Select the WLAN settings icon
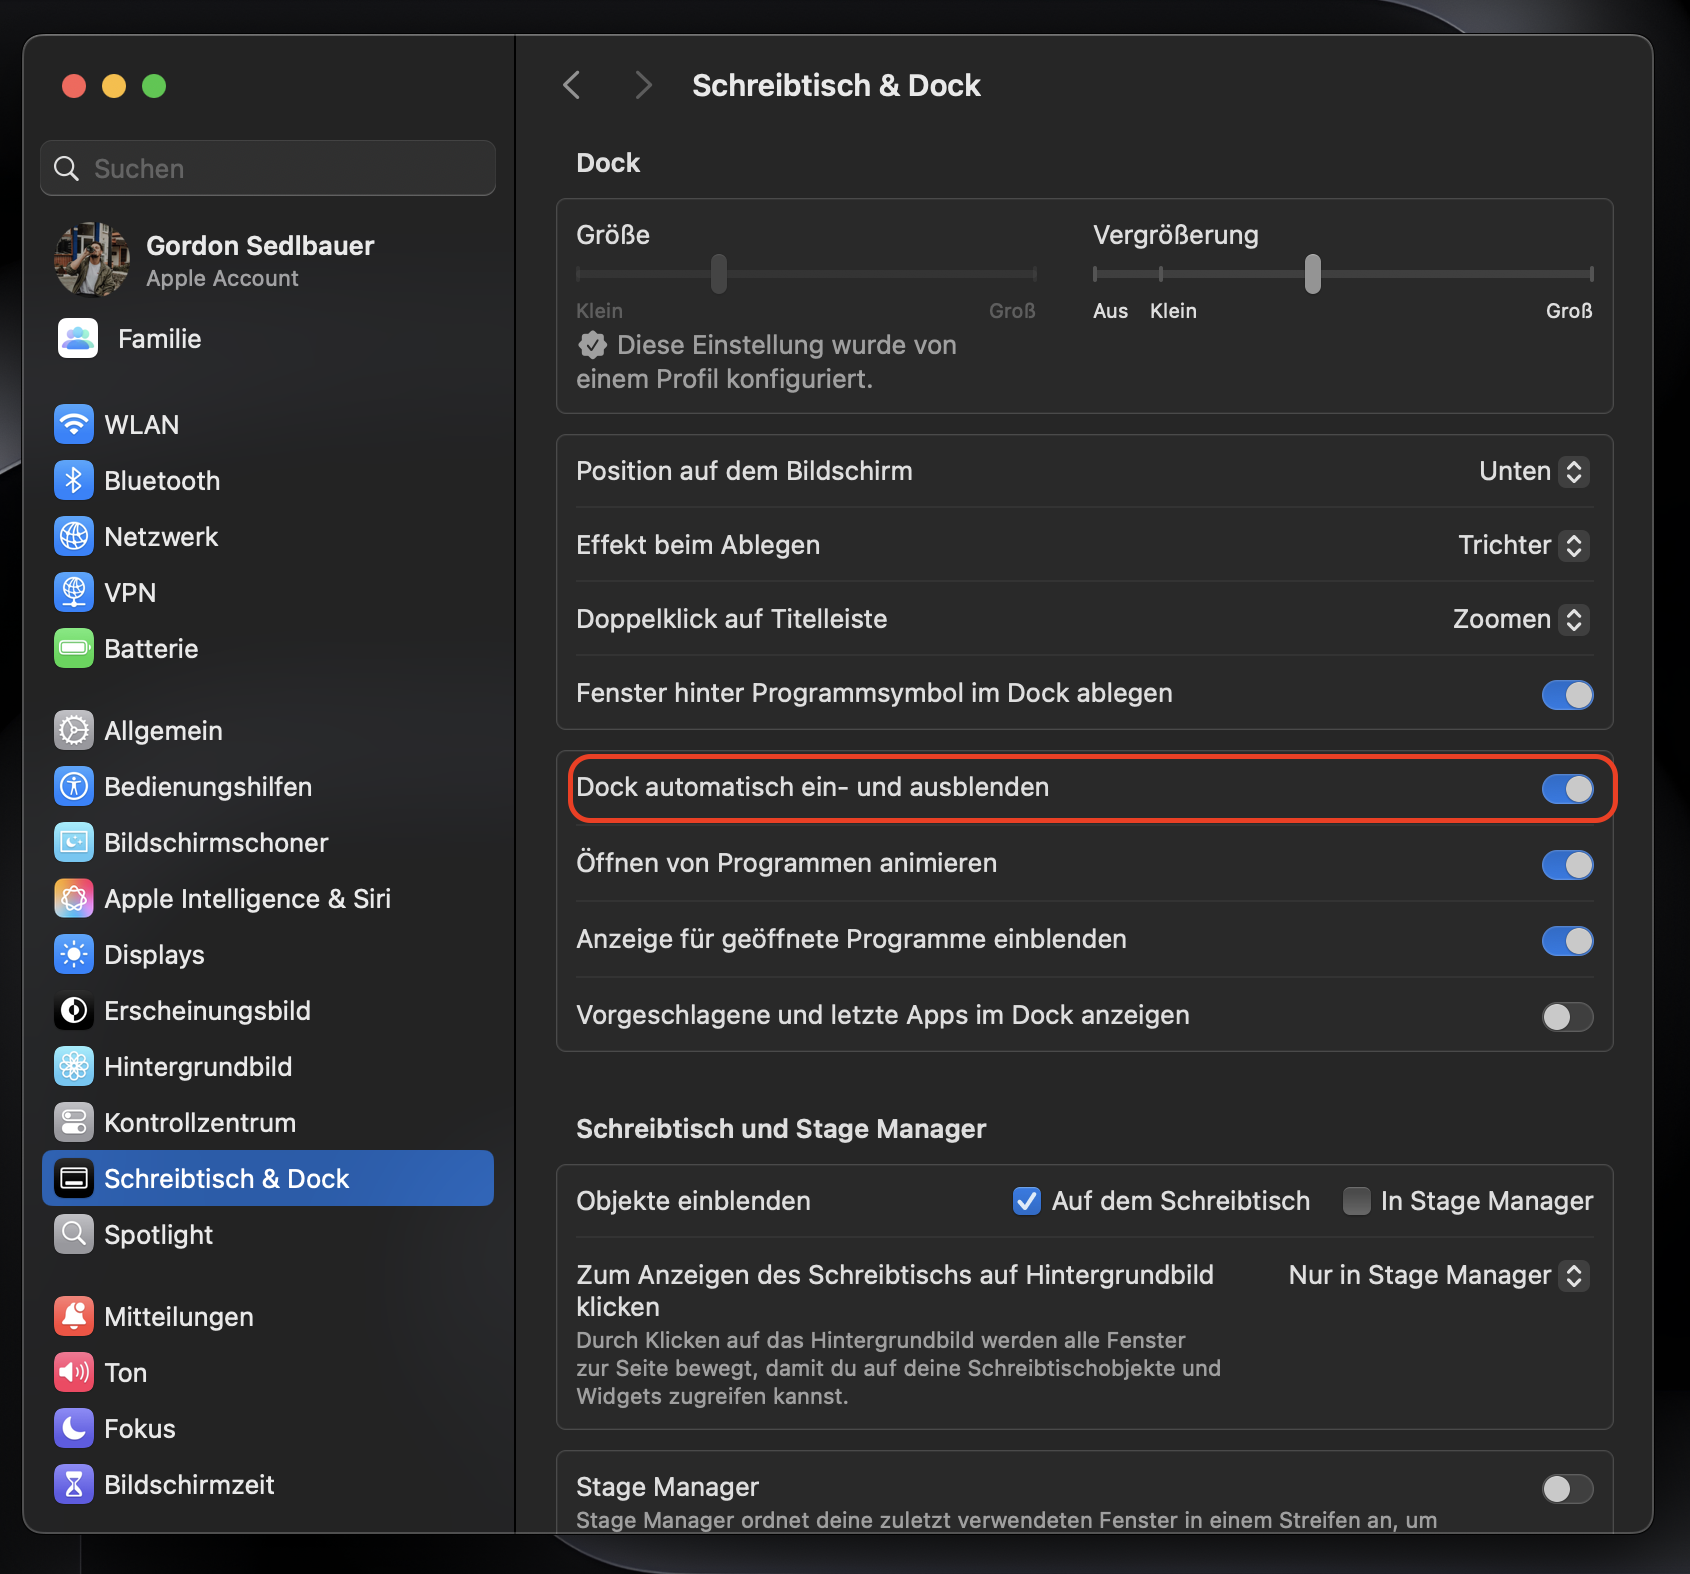1690x1574 pixels. tap(73, 424)
